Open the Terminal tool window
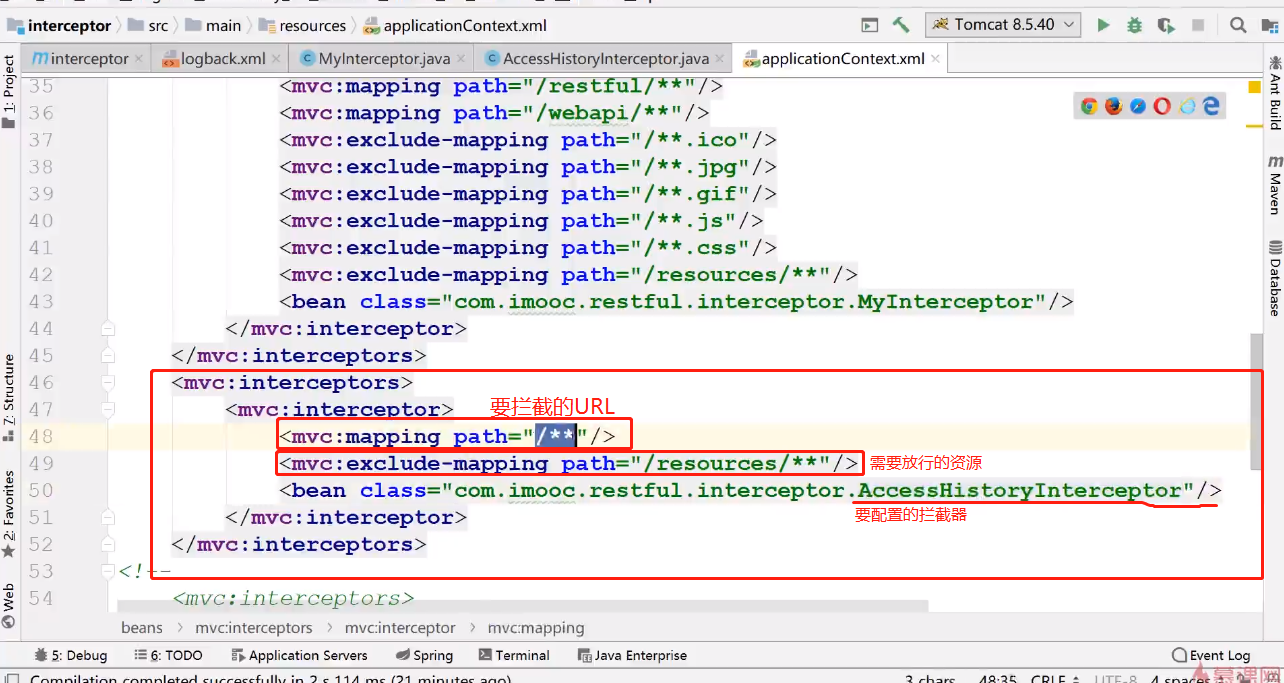1284x683 pixels. pyautogui.click(x=514, y=655)
